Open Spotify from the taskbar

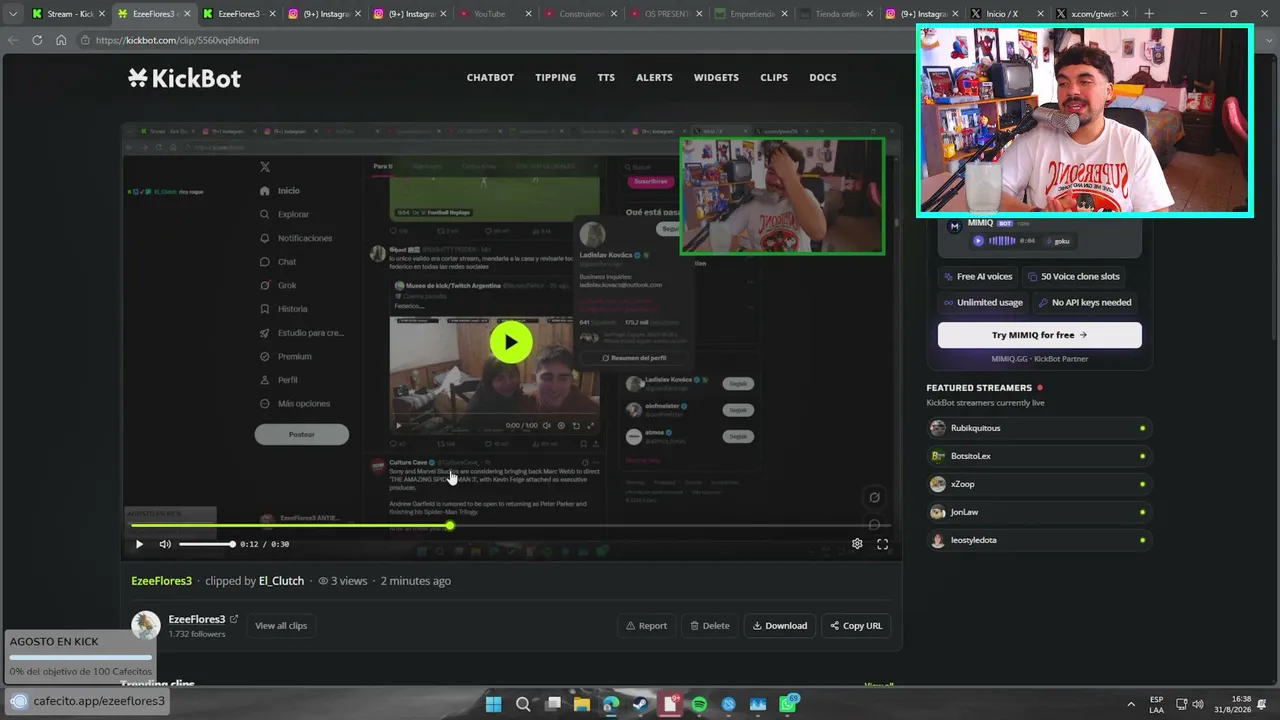[699, 704]
